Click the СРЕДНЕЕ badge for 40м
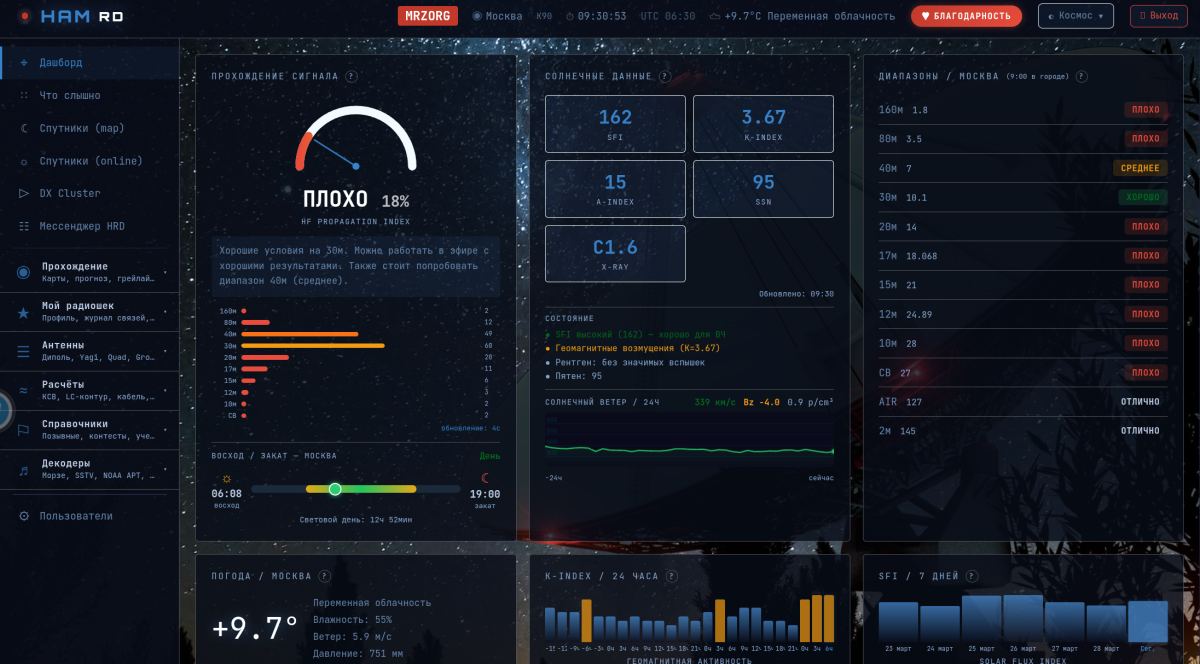1200x664 pixels. pyautogui.click(x=1140, y=168)
